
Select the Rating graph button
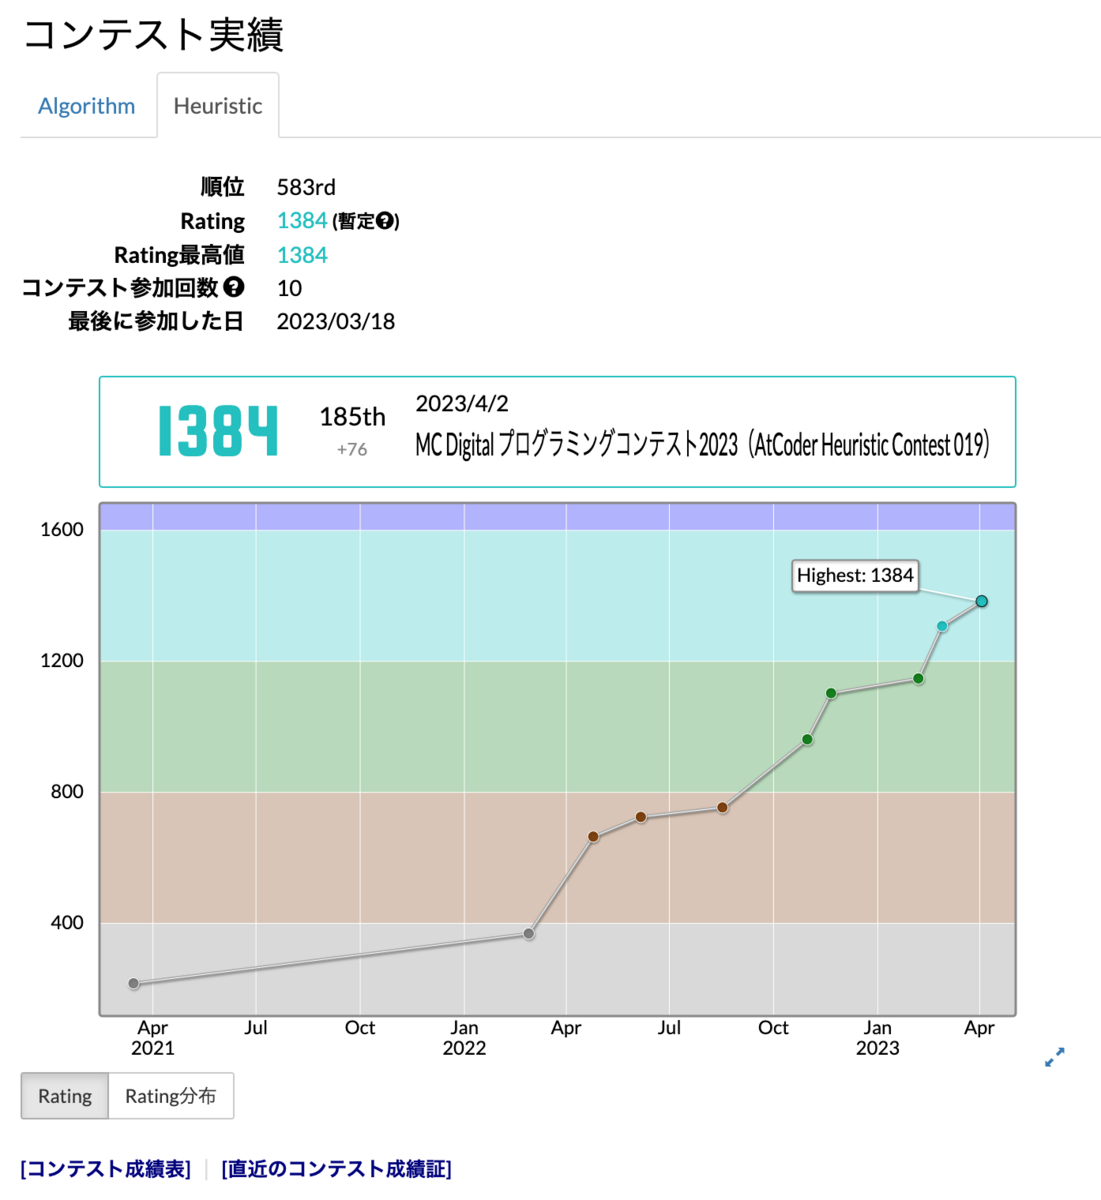tap(65, 1096)
